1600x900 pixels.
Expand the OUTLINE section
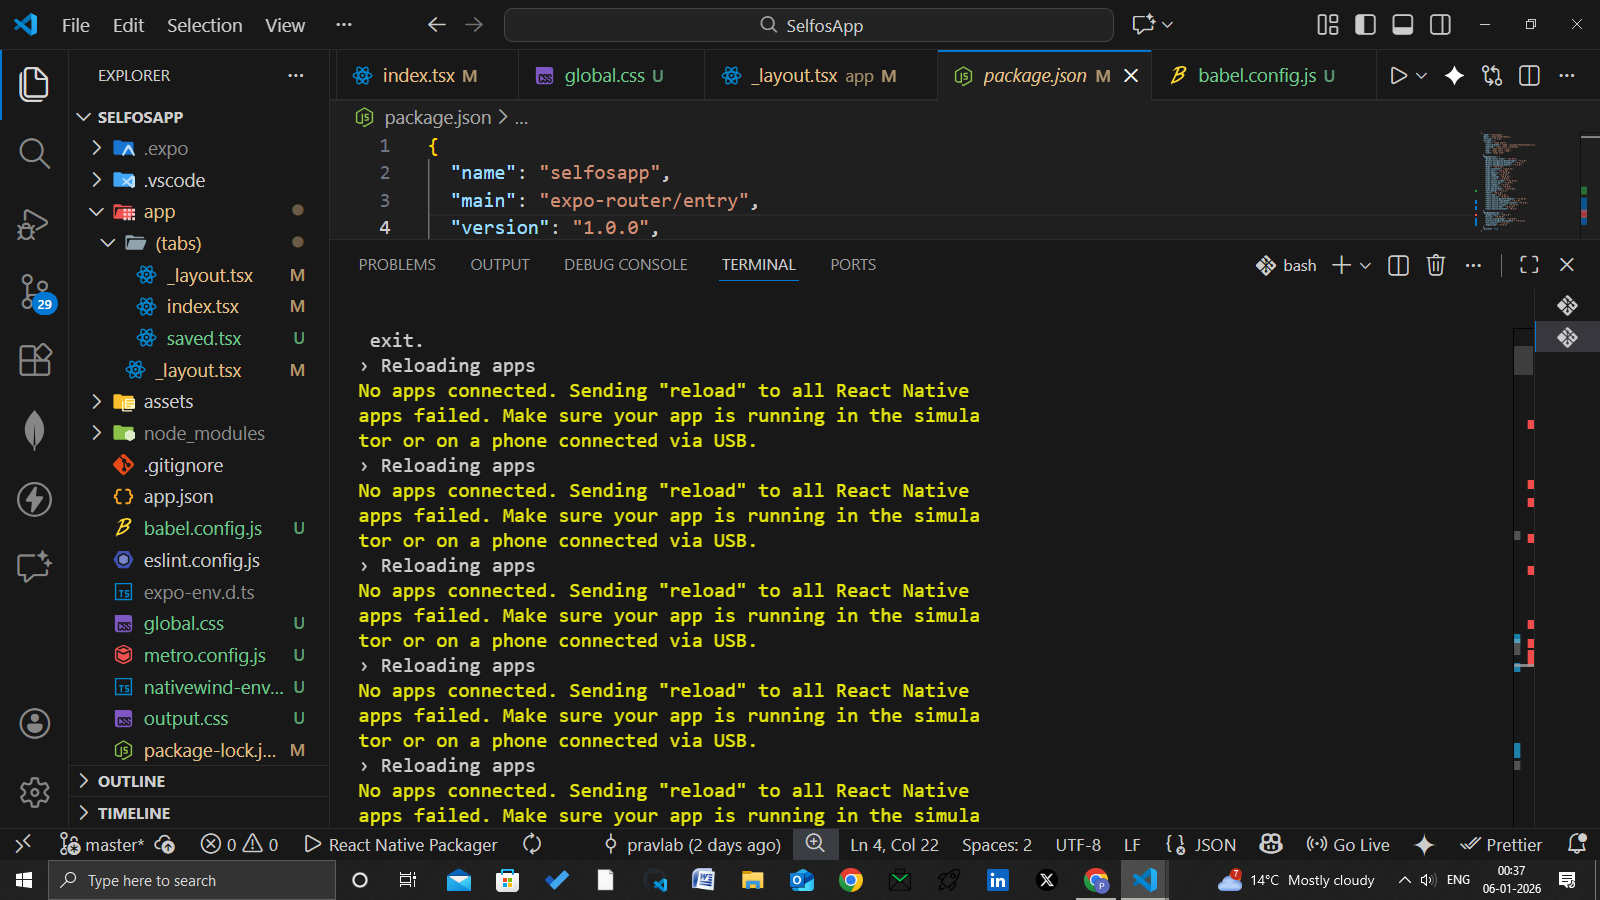[131, 782]
